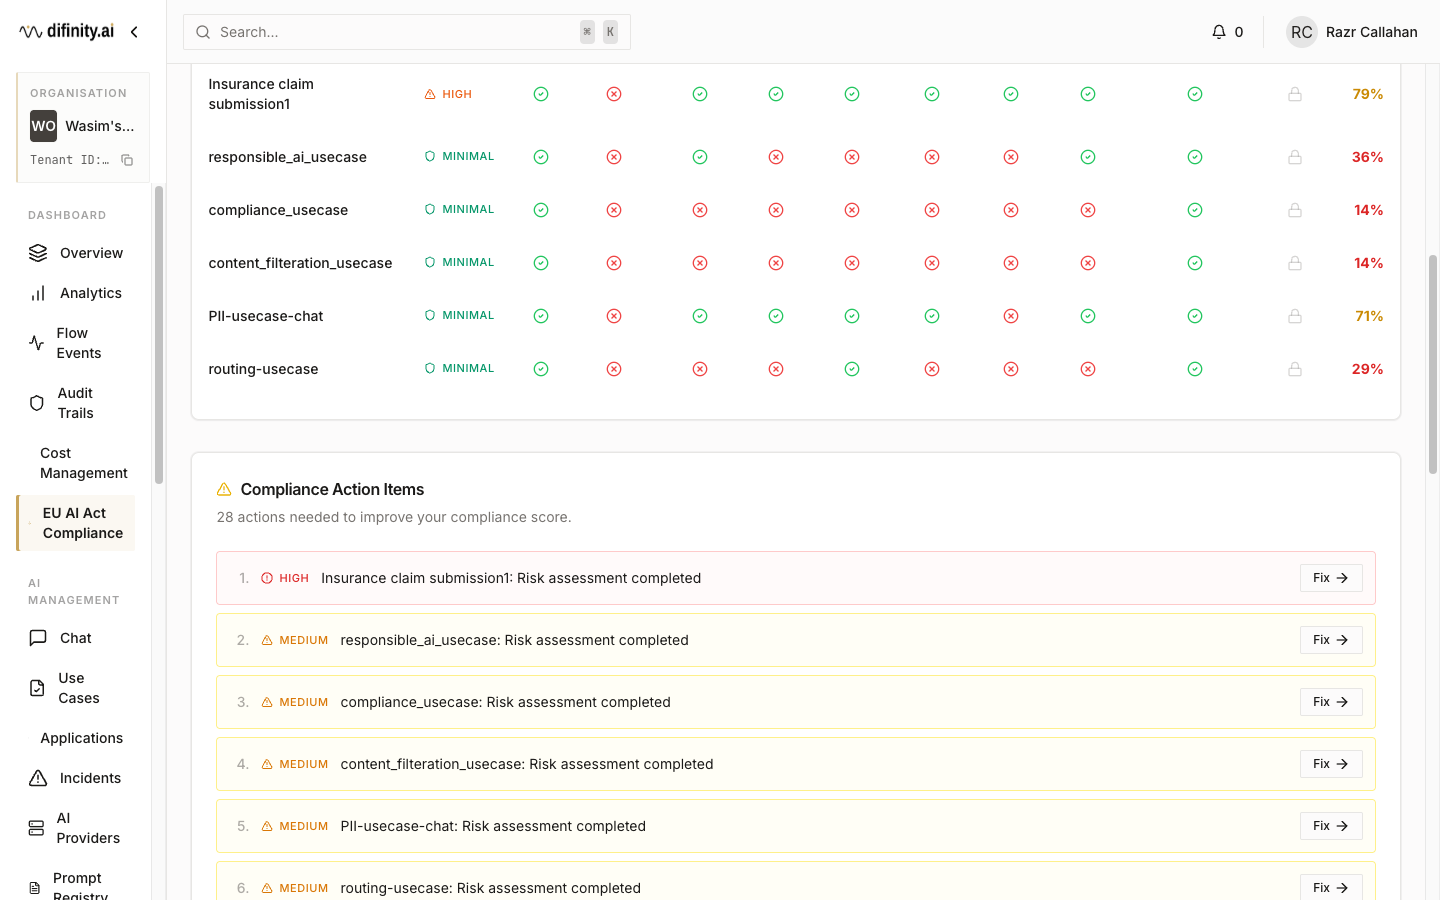
Task: Open Applications in the sidebar
Action: (x=81, y=738)
